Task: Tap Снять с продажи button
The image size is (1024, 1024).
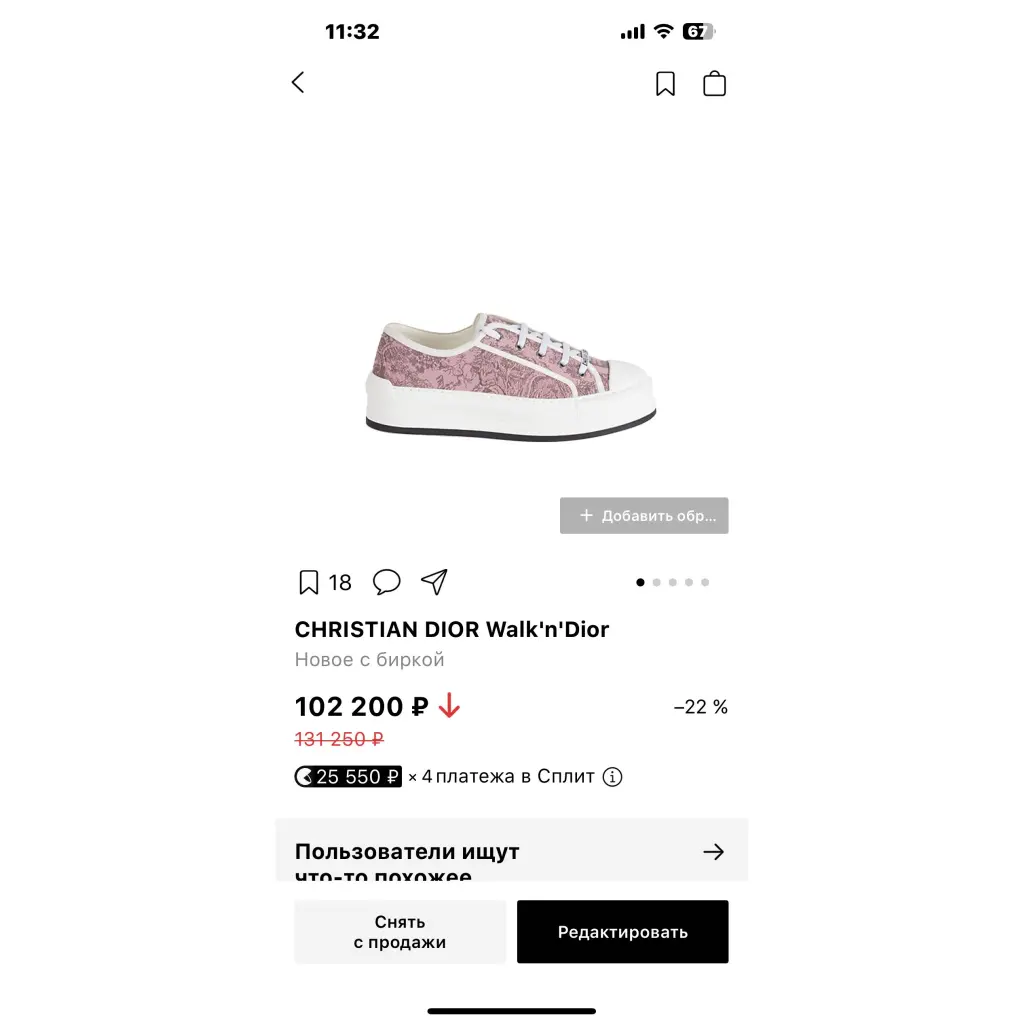Action: click(x=400, y=932)
